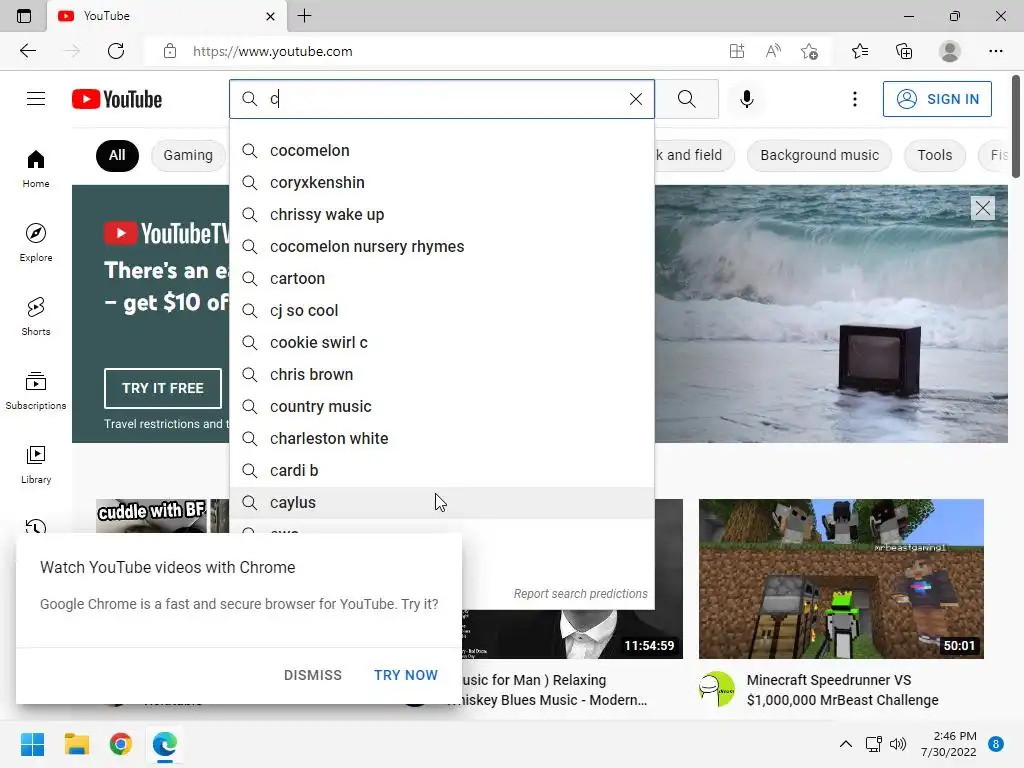Show hidden system tray icons
Viewport: 1024px width, 768px height.
[845, 744]
